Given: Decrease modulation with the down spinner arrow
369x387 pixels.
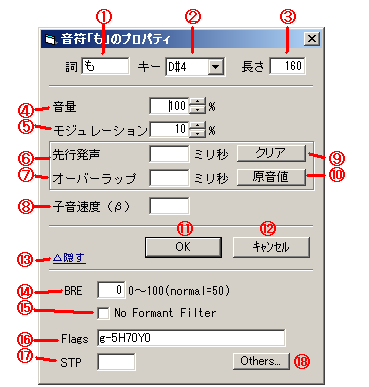Looking at the screenshot, I should tap(198, 133).
